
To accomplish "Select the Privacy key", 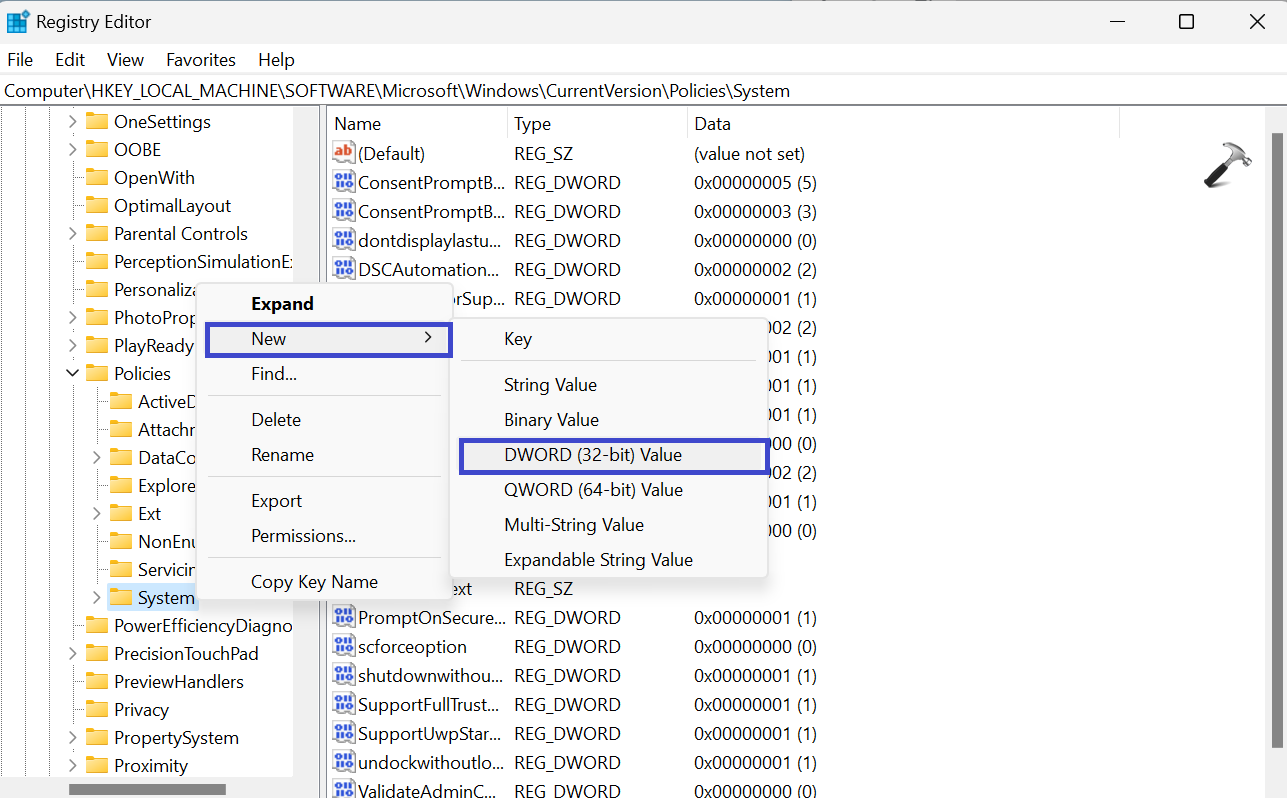I will pos(141,710).
